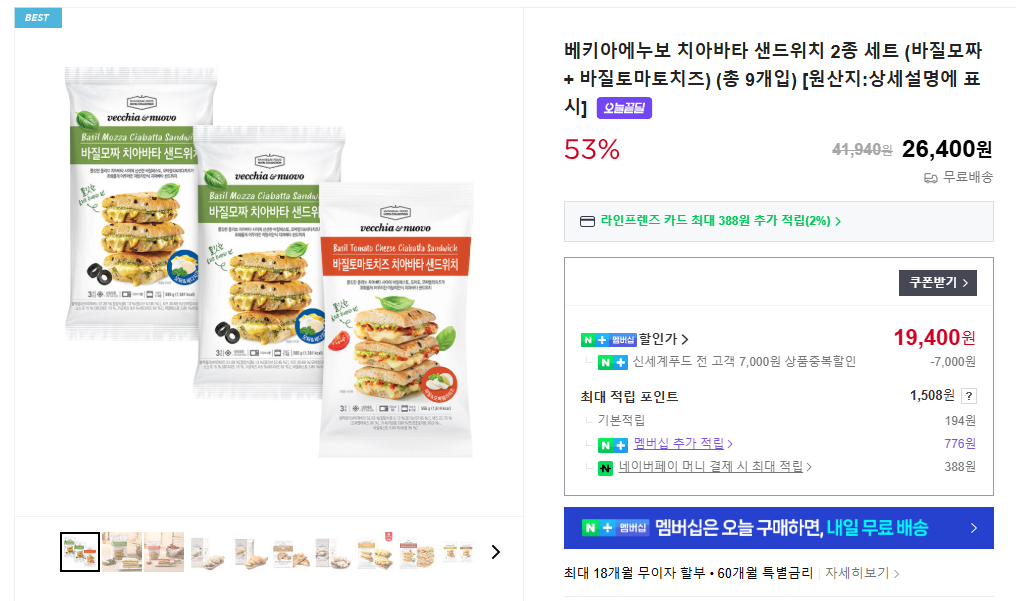Click the green Npay icon by 네이버페이 머니
Image resolution: width=1016 pixels, height=601 pixels.
pos(605,467)
